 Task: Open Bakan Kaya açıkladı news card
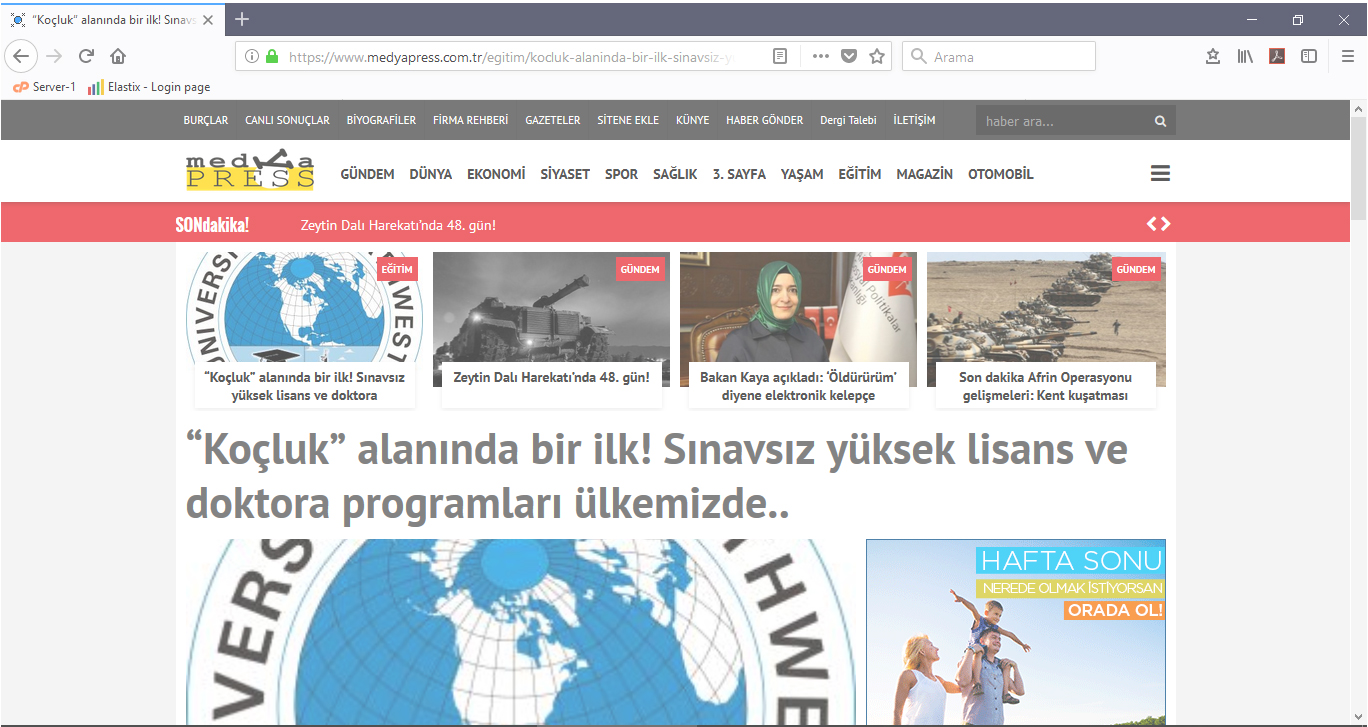tap(798, 330)
